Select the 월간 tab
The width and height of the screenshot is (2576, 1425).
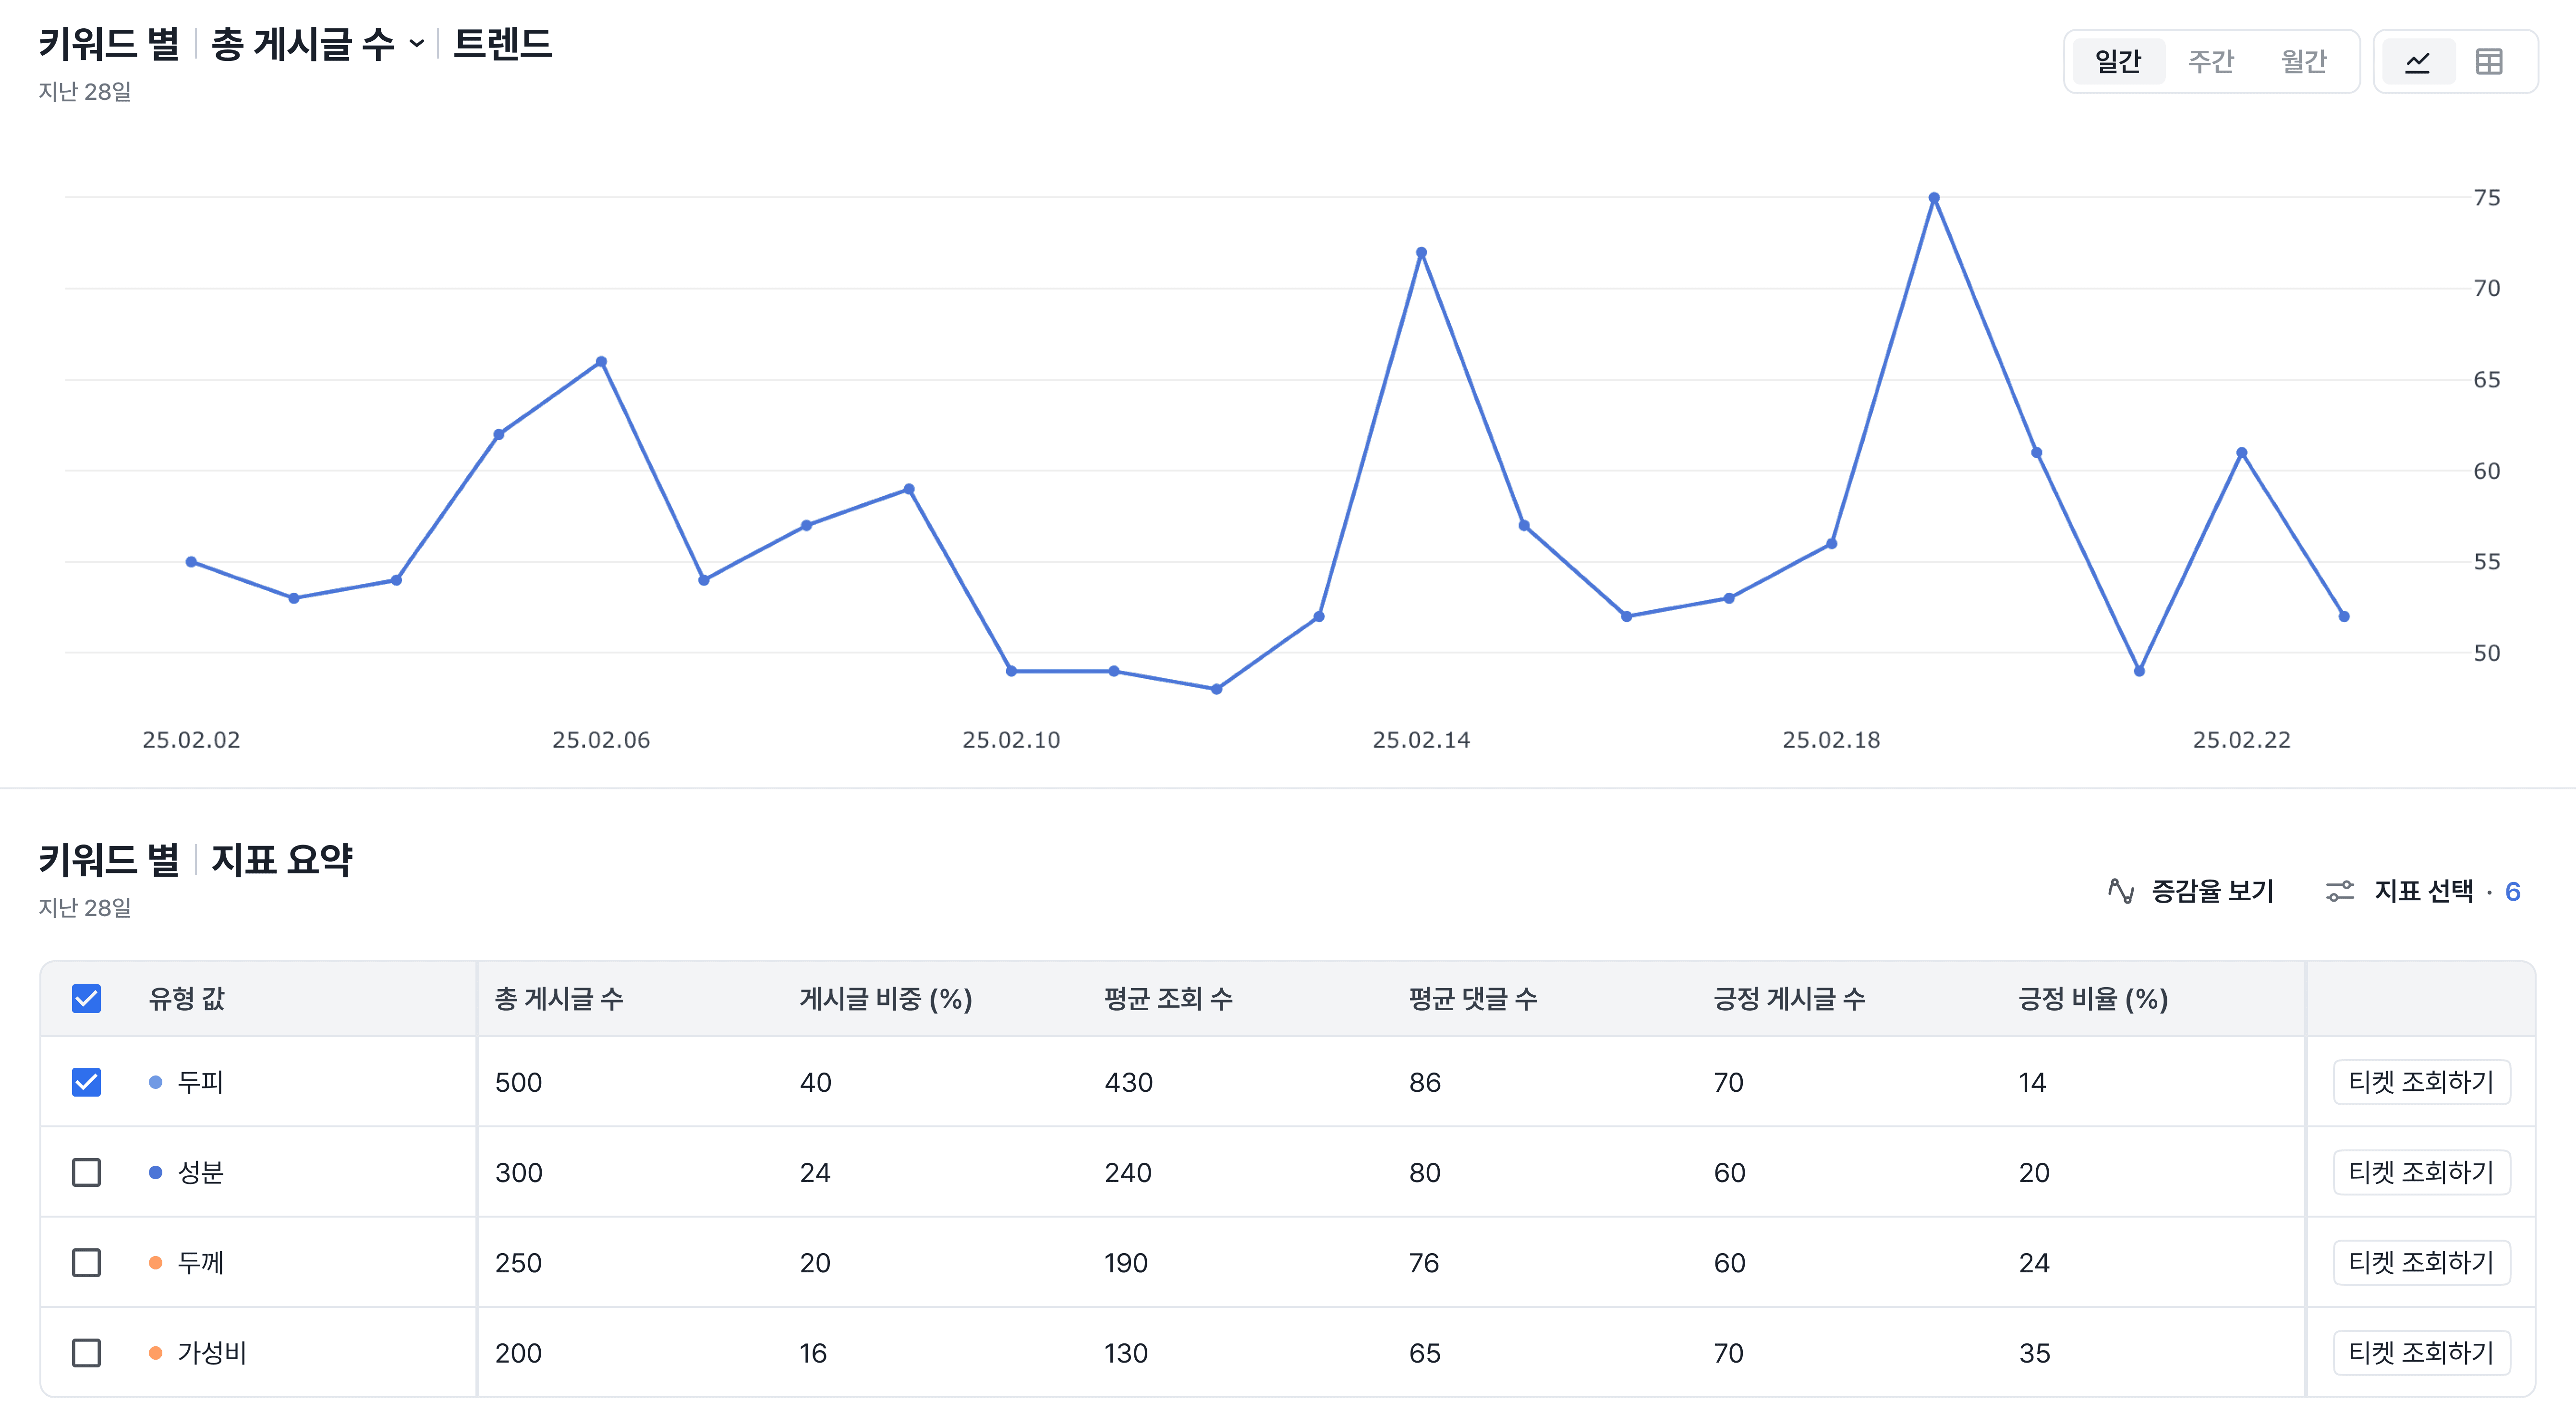[2304, 62]
